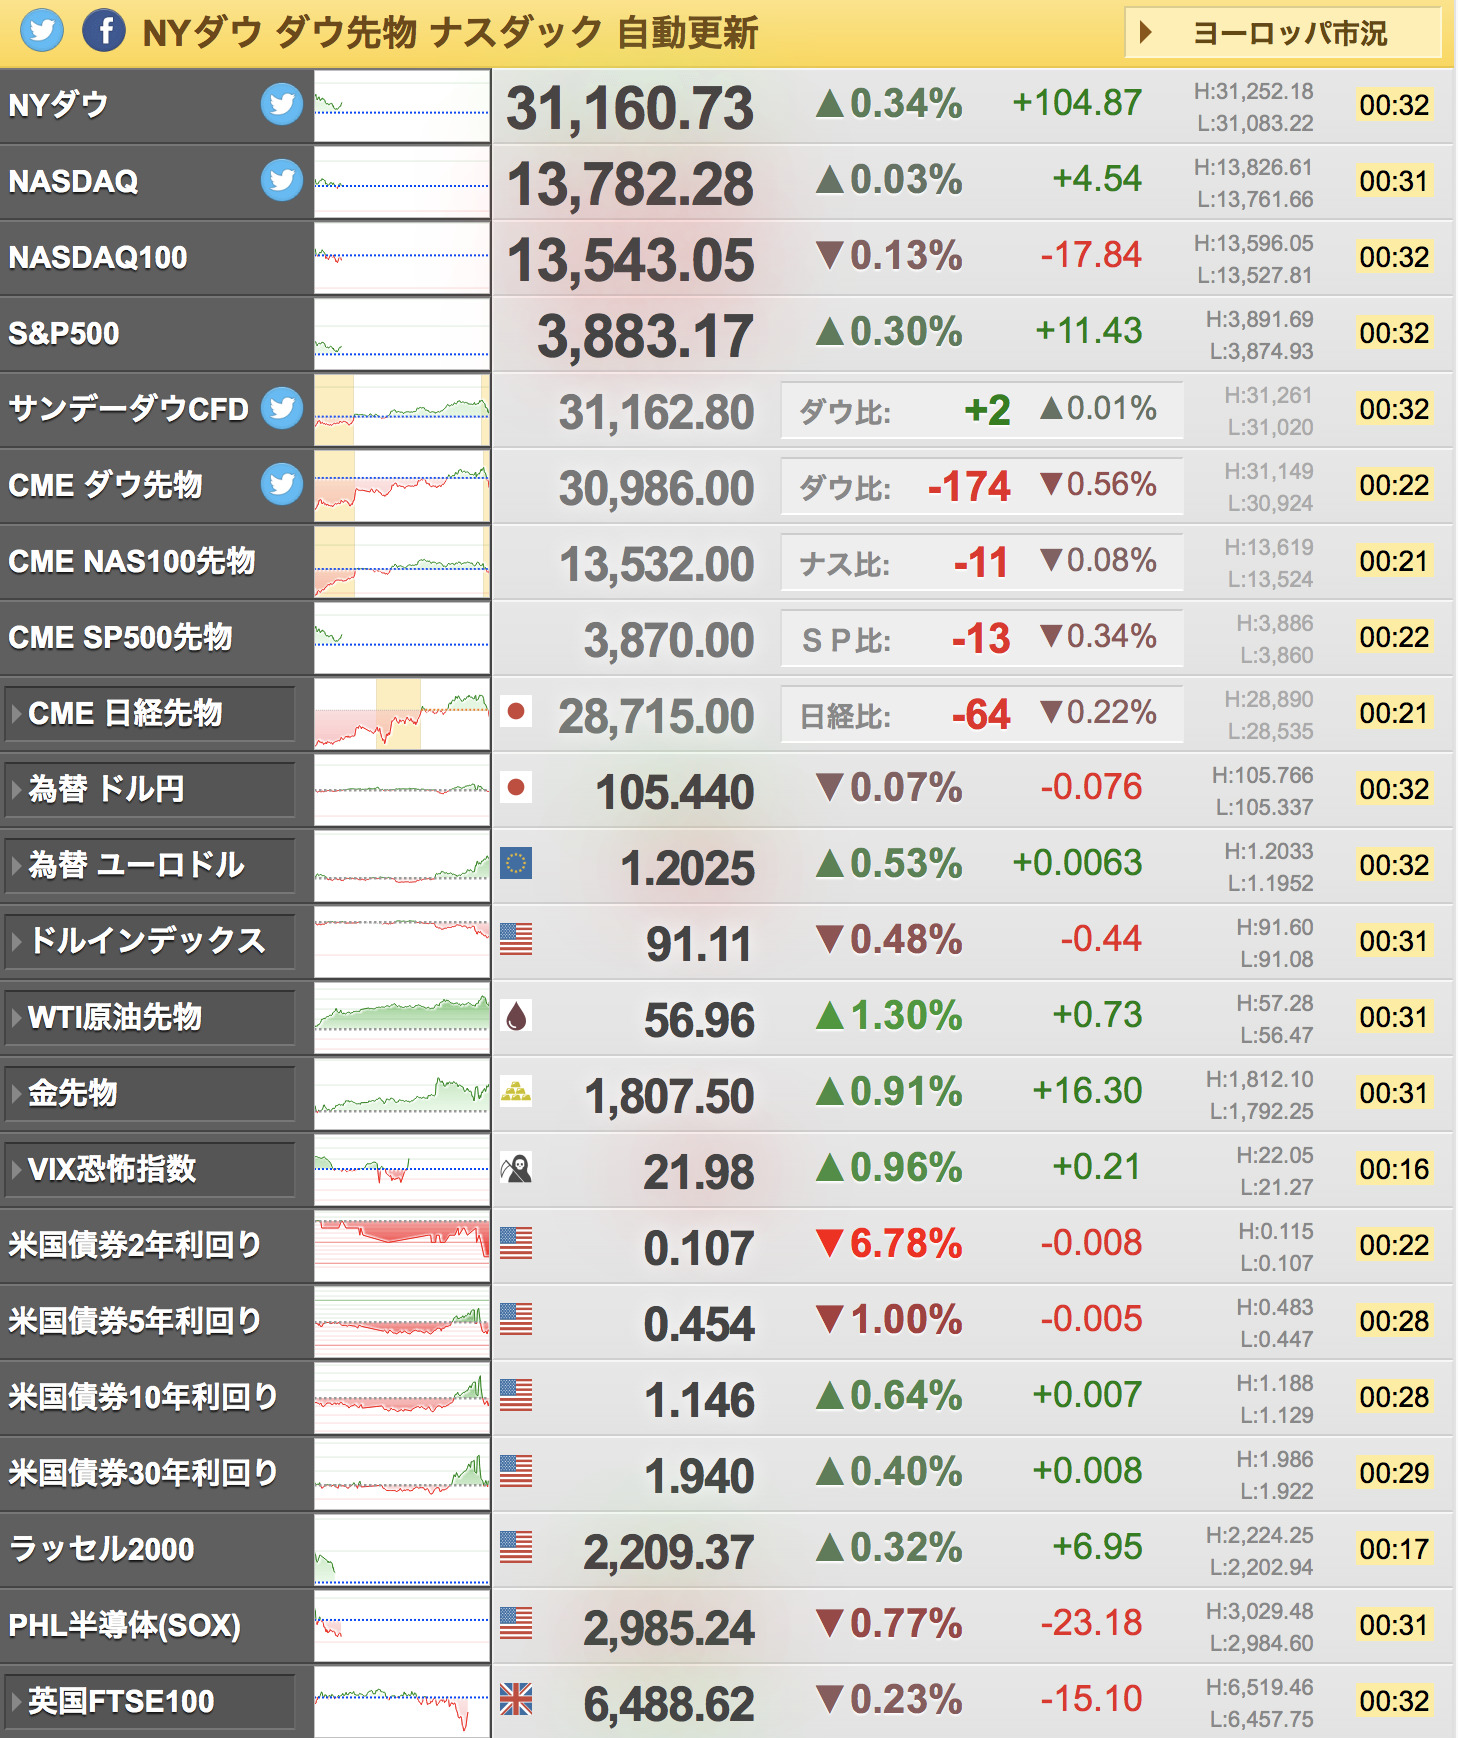The height and width of the screenshot is (1738, 1458).
Task: Click the Facebook icon in the header
Action: coord(104,30)
